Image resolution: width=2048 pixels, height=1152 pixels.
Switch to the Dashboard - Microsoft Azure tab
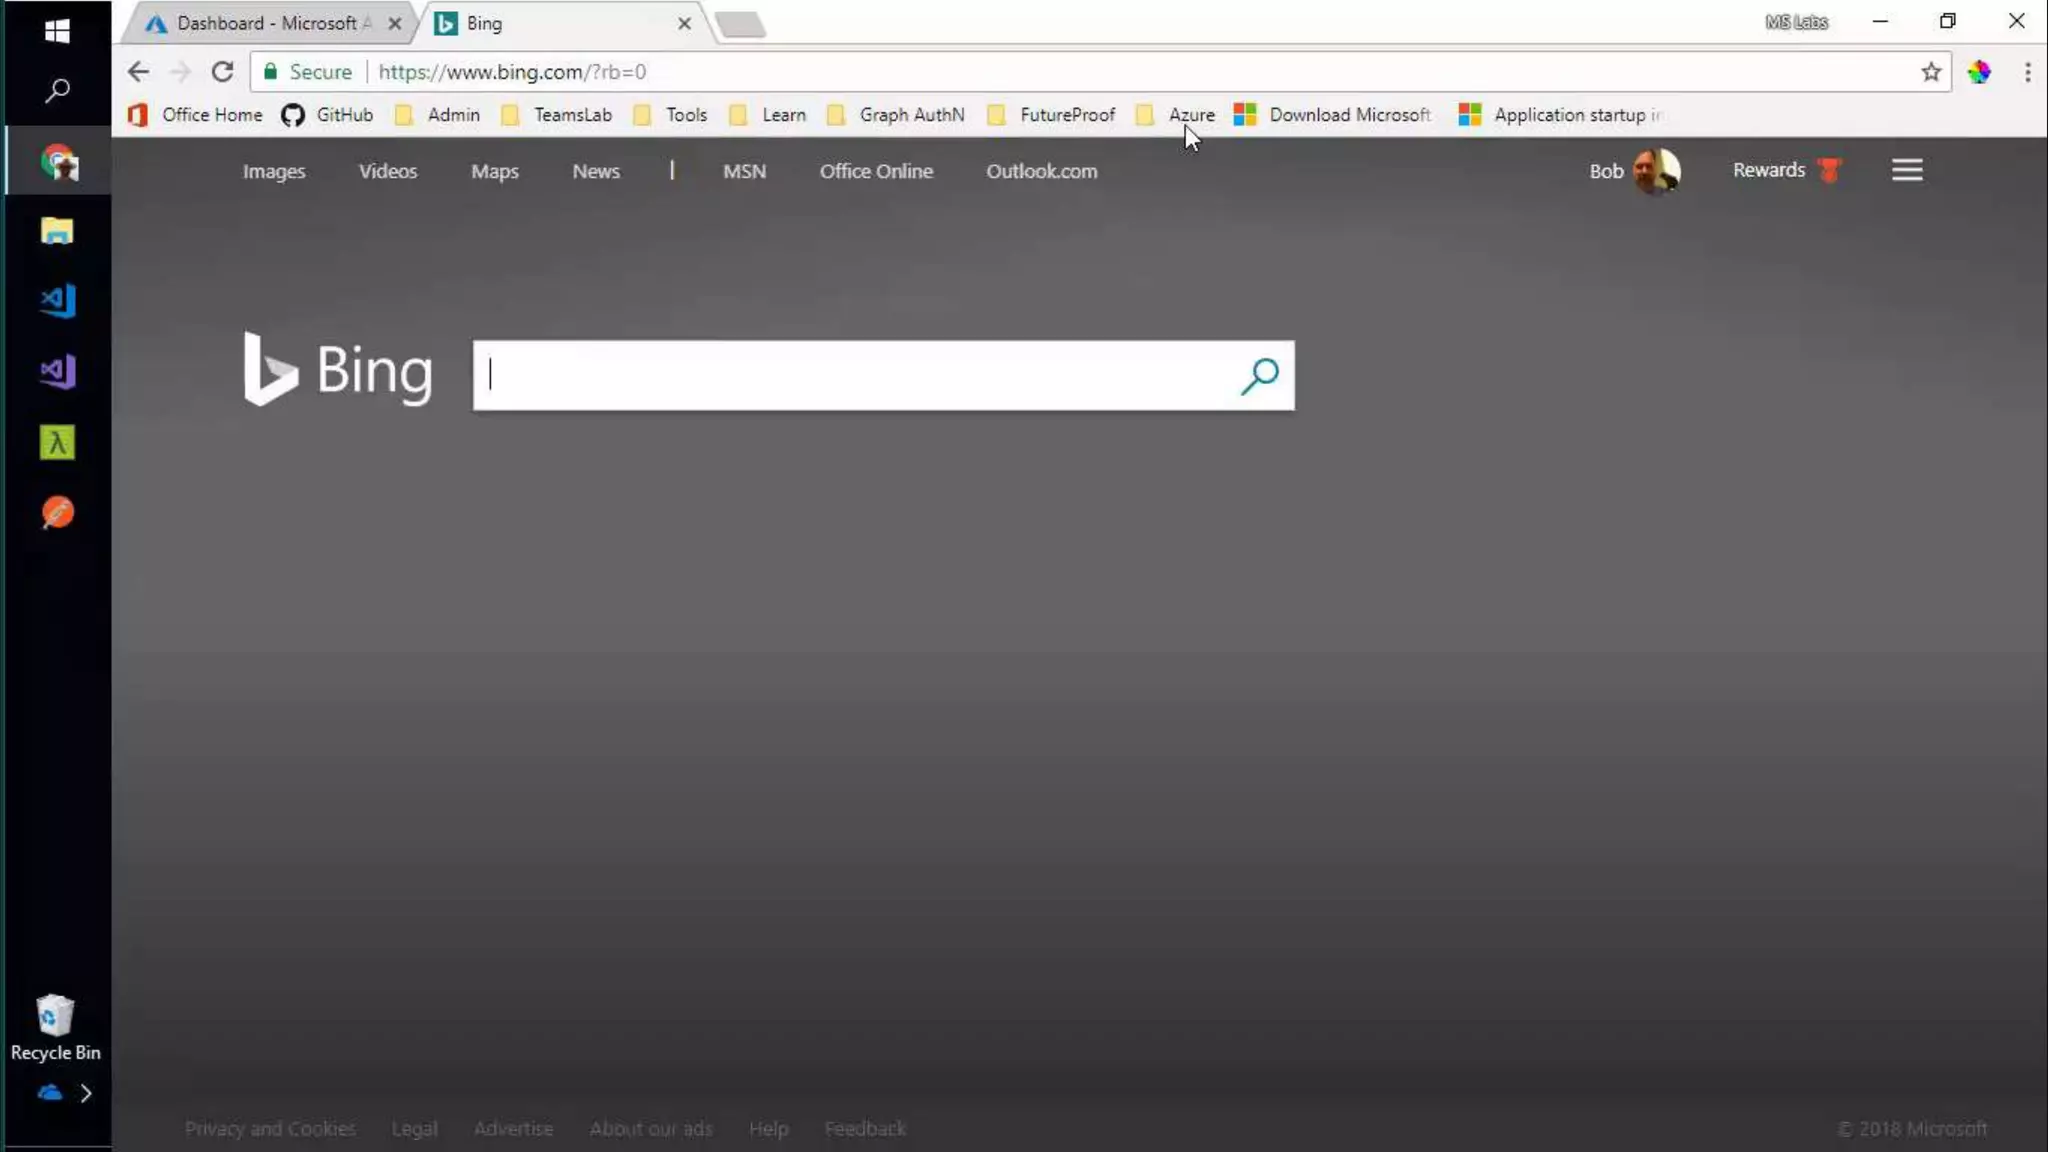(x=266, y=23)
